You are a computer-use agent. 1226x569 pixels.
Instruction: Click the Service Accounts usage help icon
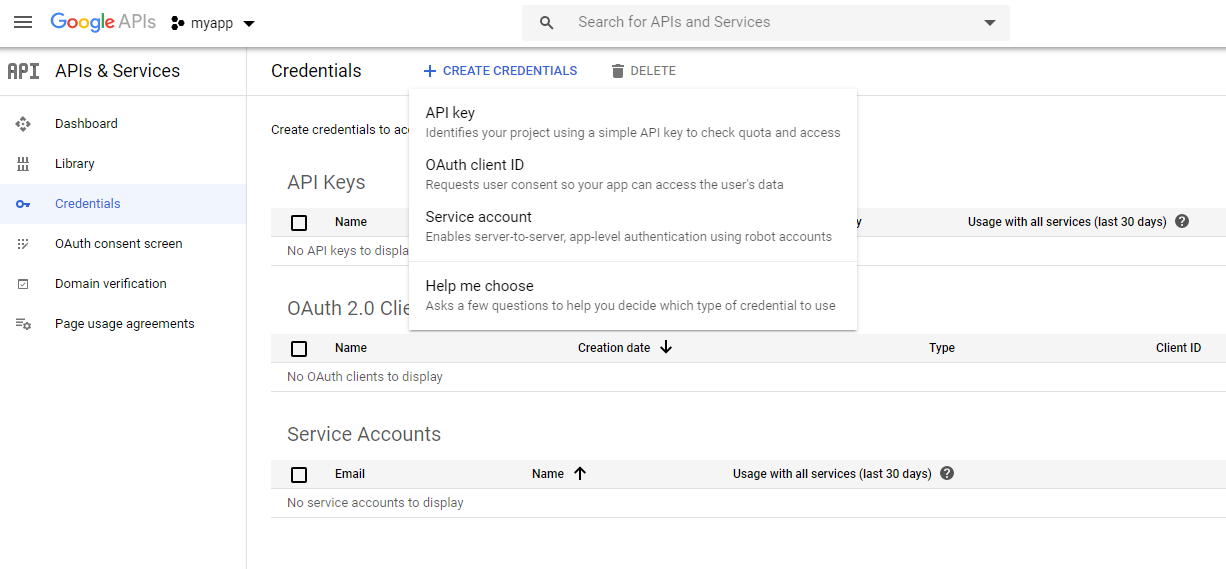(x=947, y=473)
